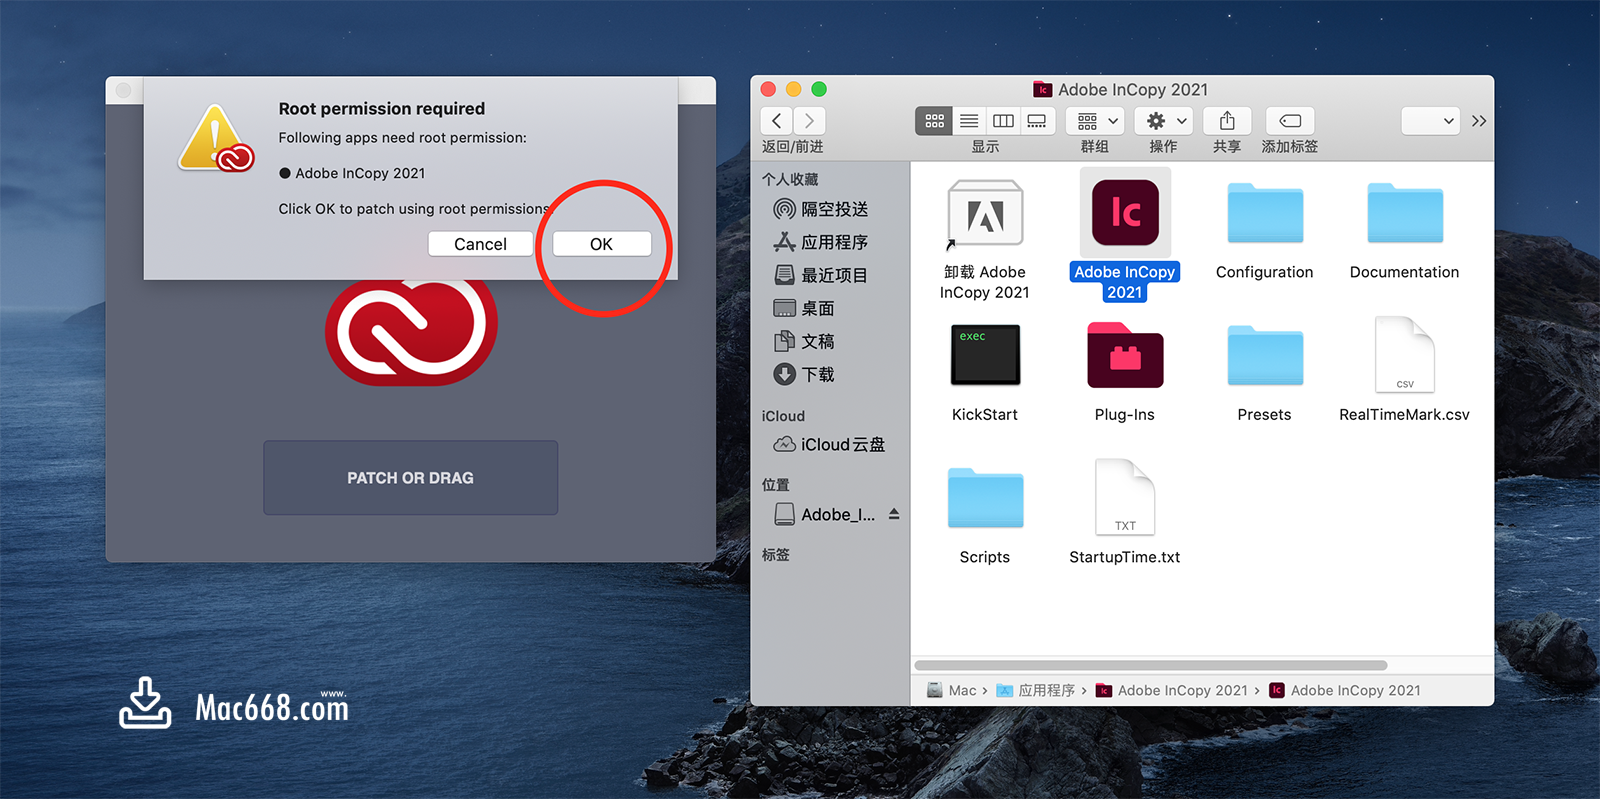Open AirDrop (隔空投送) in sidebar
The image size is (1600, 799).
pyautogui.click(x=822, y=209)
